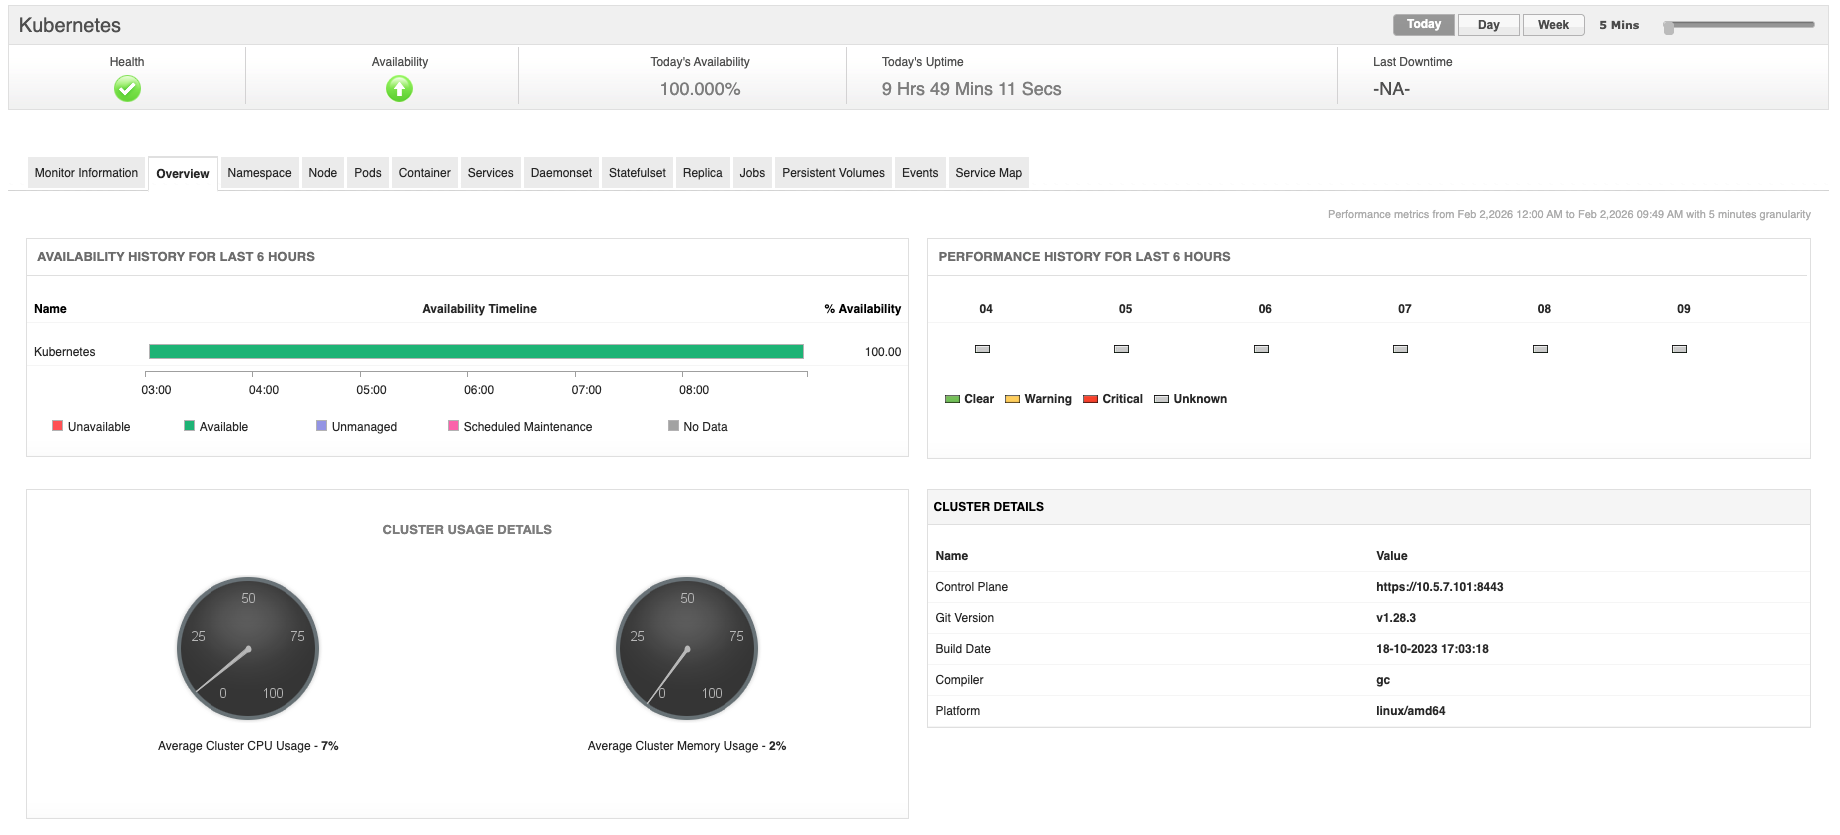Click the Average Cluster Memory Usage gauge
This screenshot has height=835, width=1840.
tap(687, 648)
